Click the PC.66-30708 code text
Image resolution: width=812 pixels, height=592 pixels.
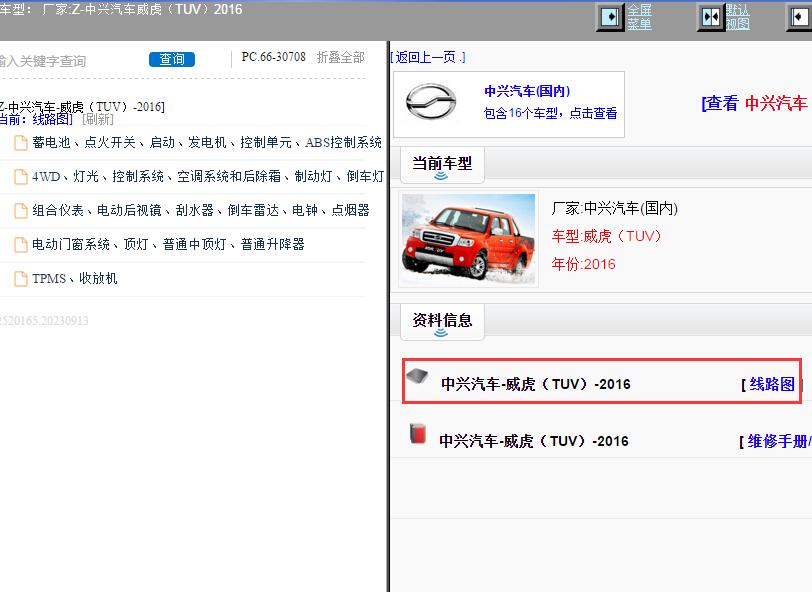tap(273, 57)
